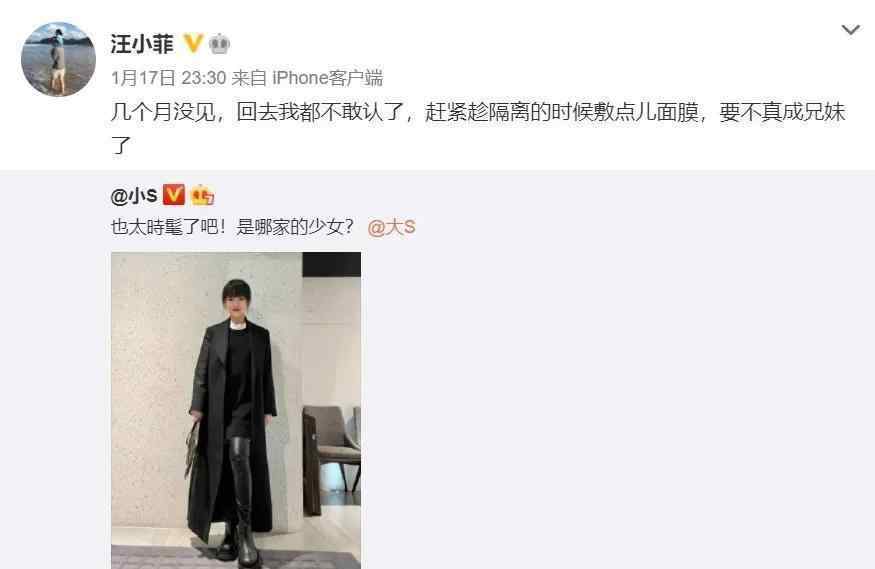The height and width of the screenshot is (569, 875).
Task: Click the 汪小菲 username
Action: pyautogui.click(x=142, y=44)
